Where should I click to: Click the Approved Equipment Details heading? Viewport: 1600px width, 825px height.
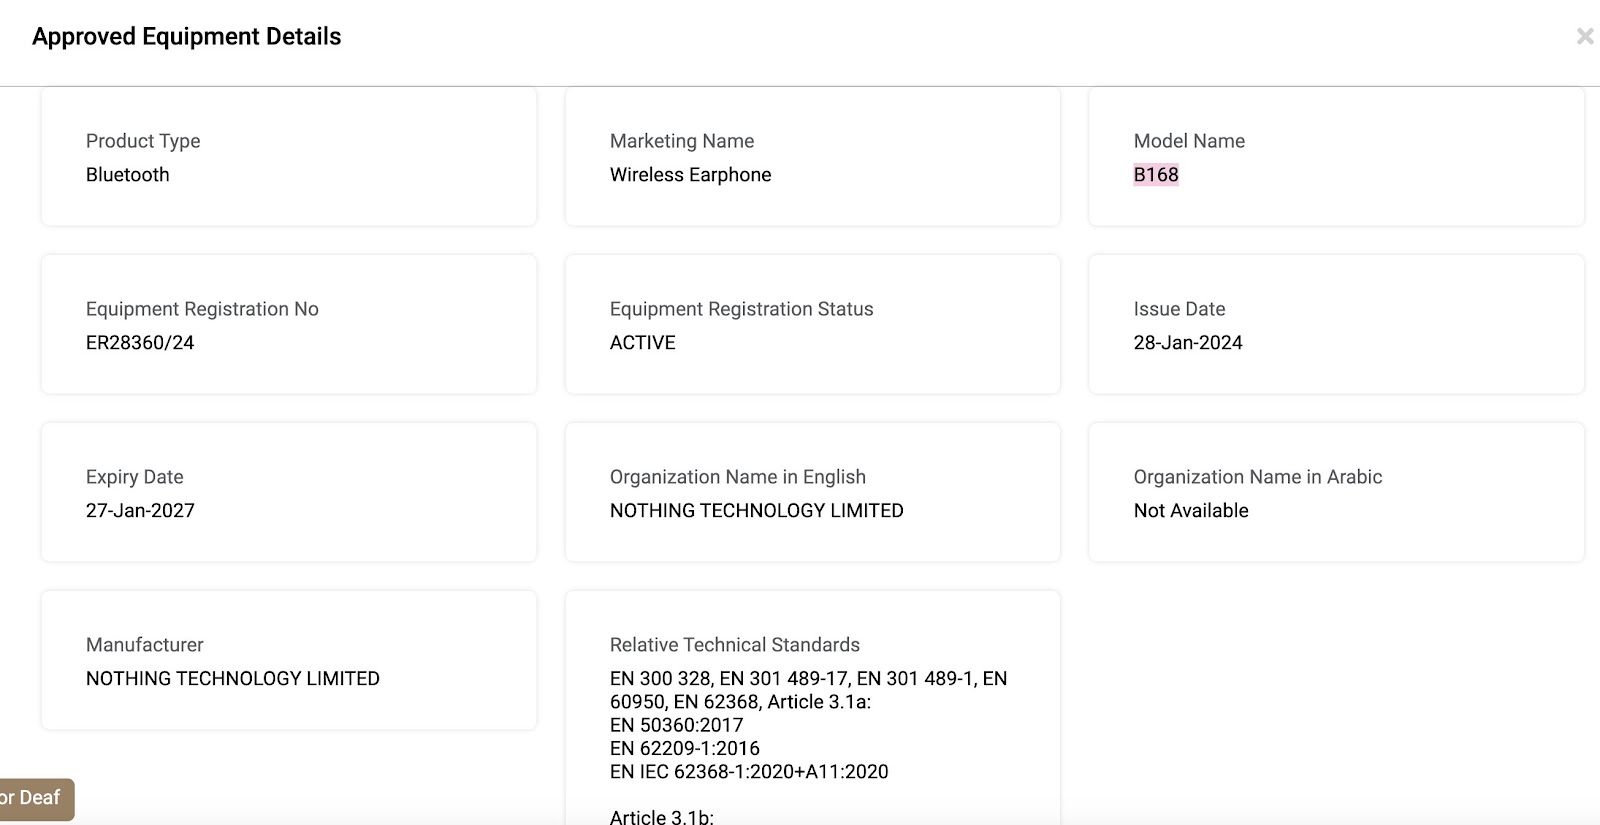[186, 37]
